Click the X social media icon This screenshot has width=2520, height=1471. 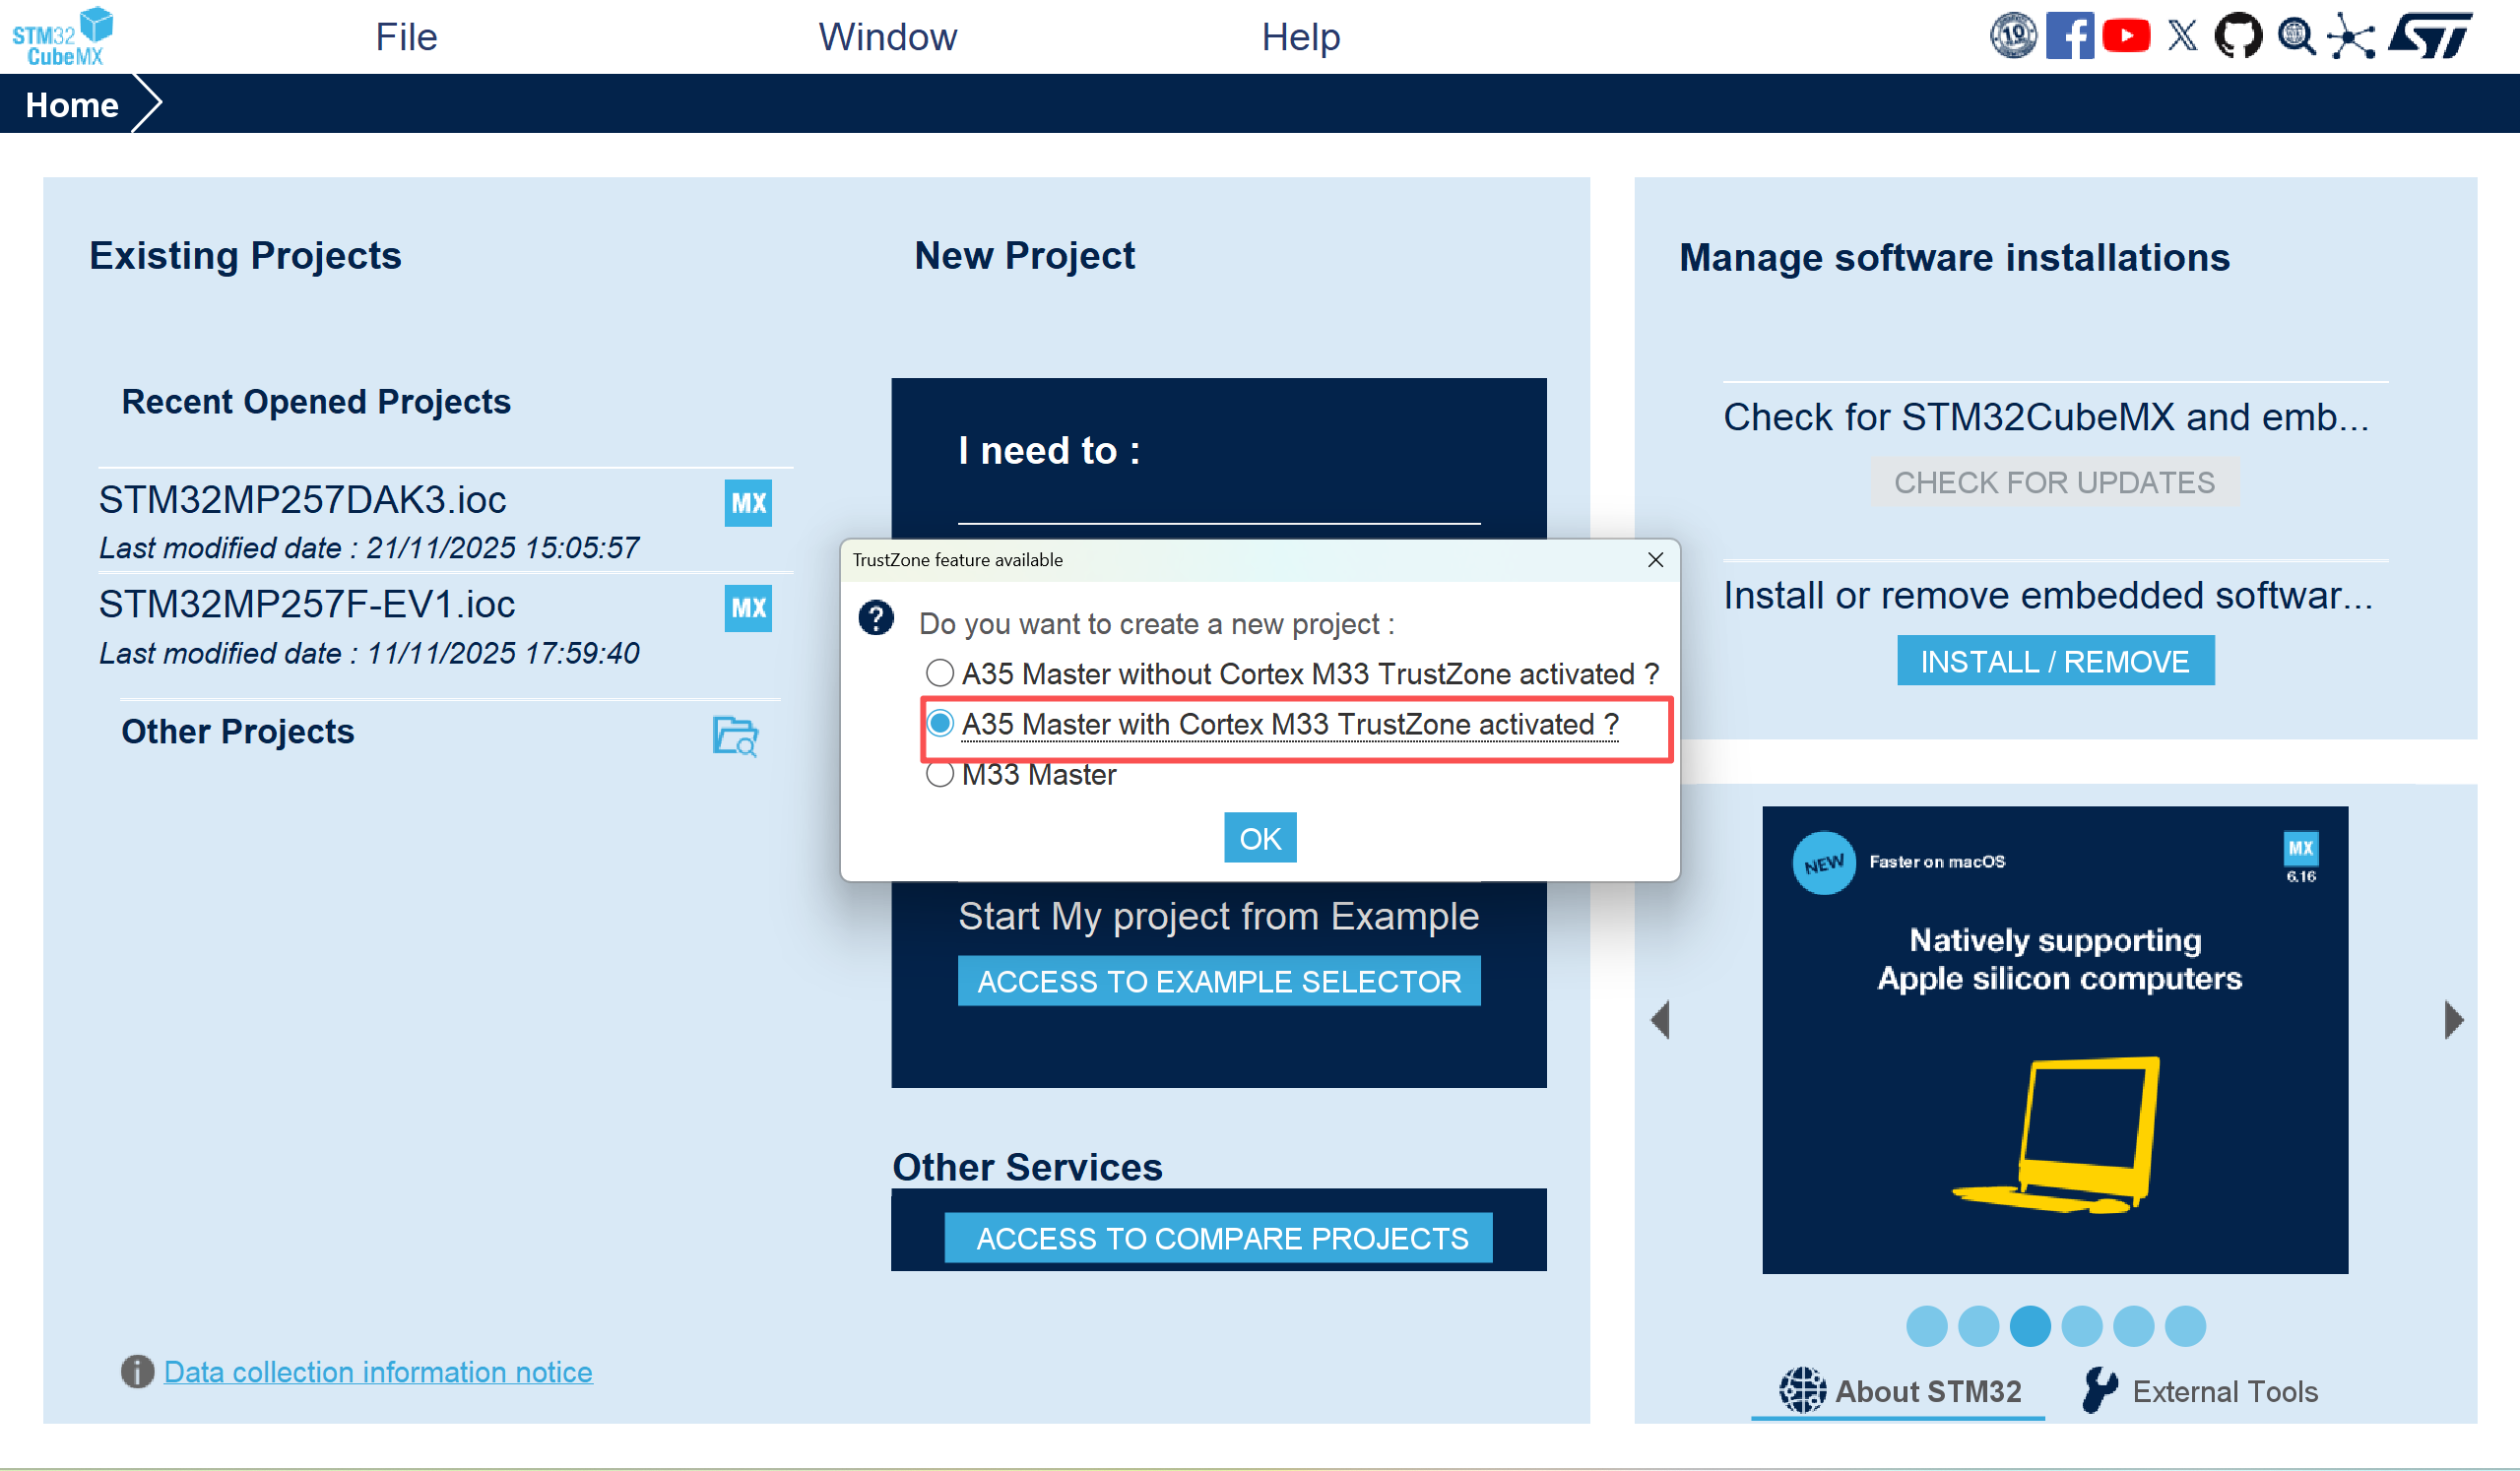click(x=2182, y=36)
